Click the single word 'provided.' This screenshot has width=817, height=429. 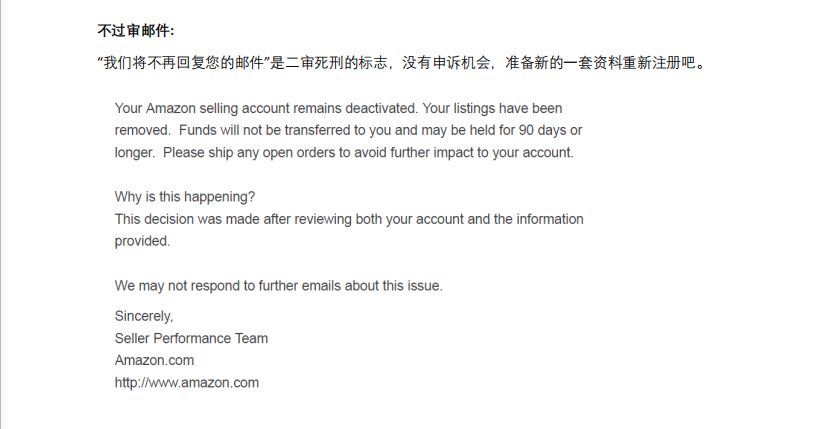(x=142, y=241)
